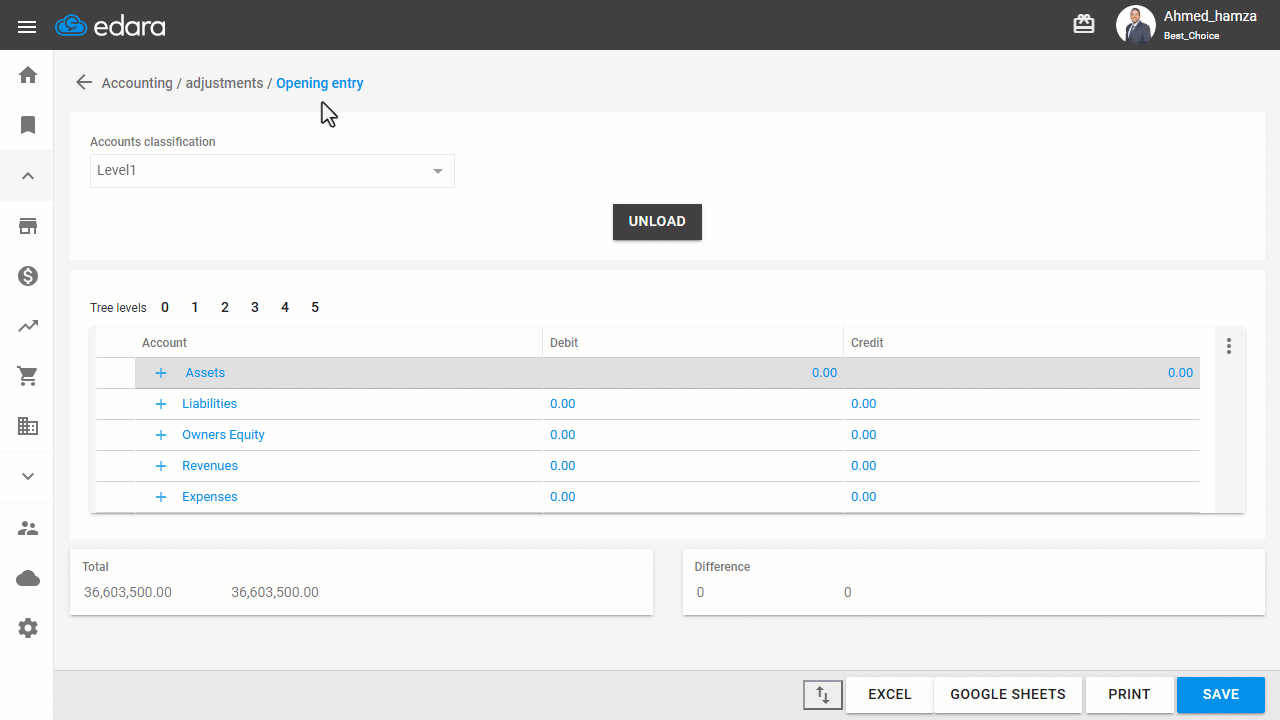Collapse sidebar section with up chevron
The height and width of the screenshot is (720, 1280).
28,176
